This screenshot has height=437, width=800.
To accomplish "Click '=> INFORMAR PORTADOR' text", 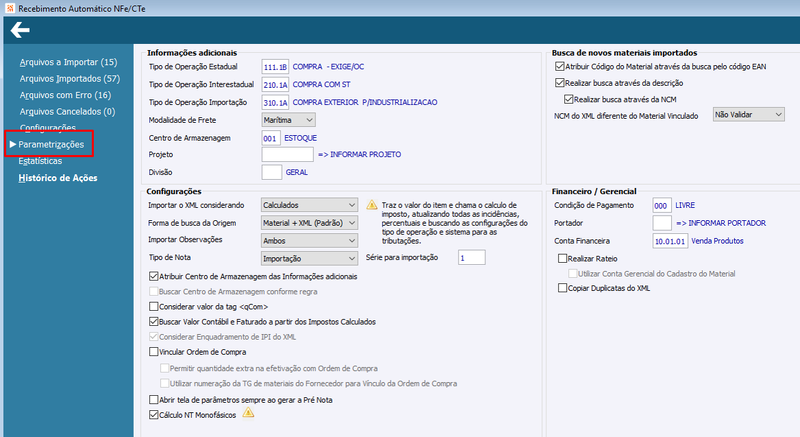I will click(721, 223).
